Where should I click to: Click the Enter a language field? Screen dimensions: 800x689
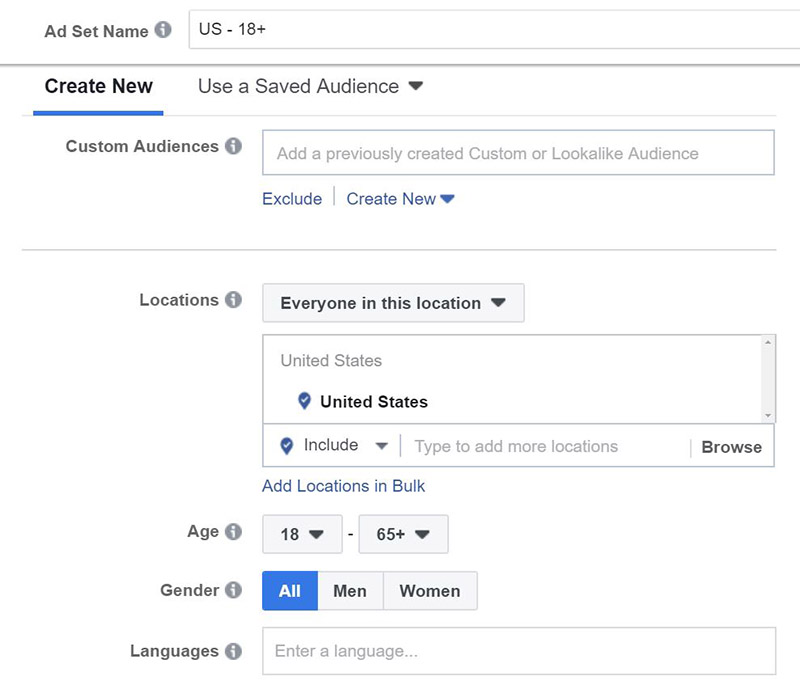pyautogui.click(x=518, y=651)
